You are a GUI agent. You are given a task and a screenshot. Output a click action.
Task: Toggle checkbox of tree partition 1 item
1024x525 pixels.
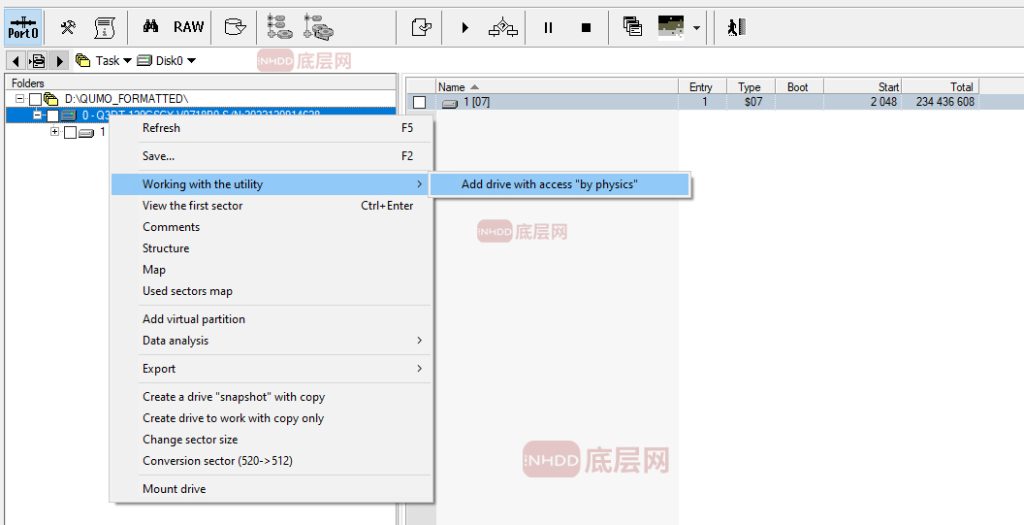coord(70,133)
